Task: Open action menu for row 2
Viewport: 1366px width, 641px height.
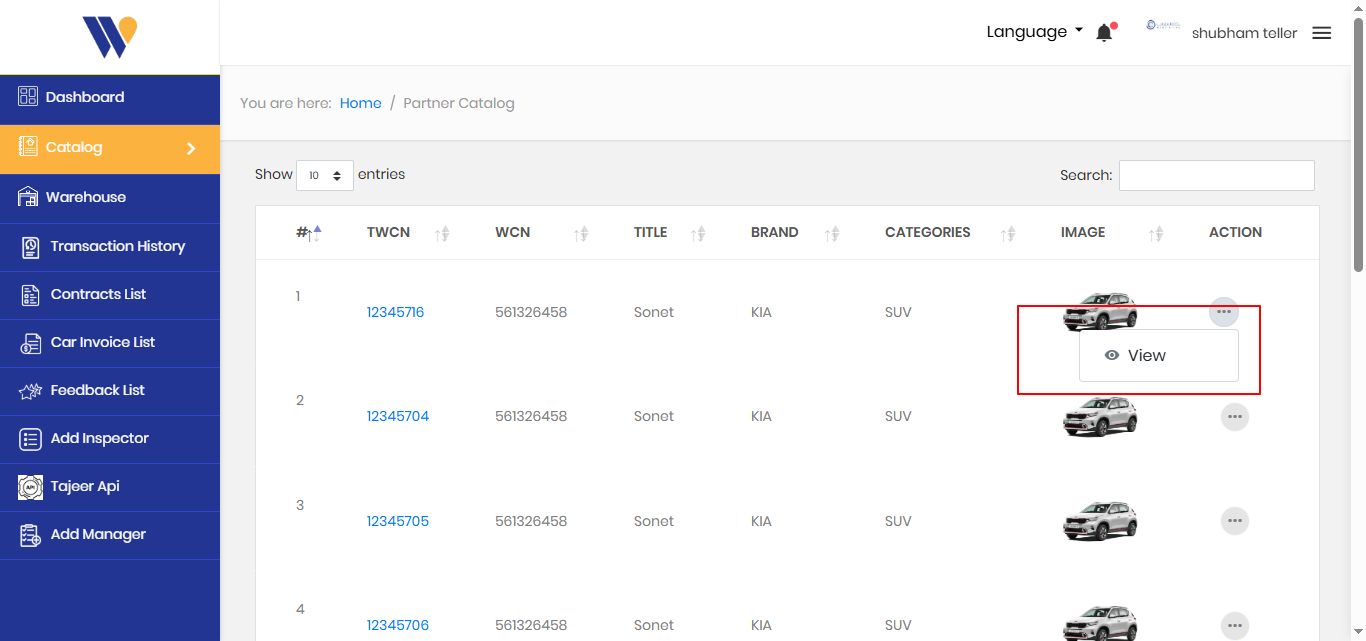Action: tap(1234, 416)
